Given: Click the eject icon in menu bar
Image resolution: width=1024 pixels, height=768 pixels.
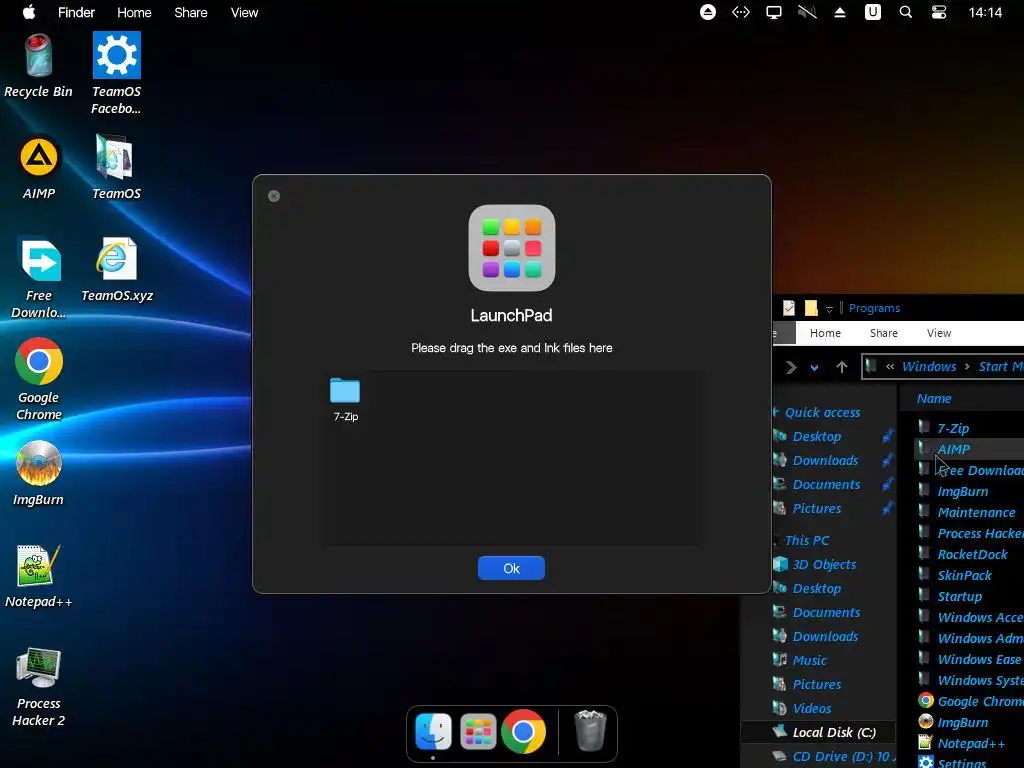Looking at the screenshot, I should pos(840,12).
